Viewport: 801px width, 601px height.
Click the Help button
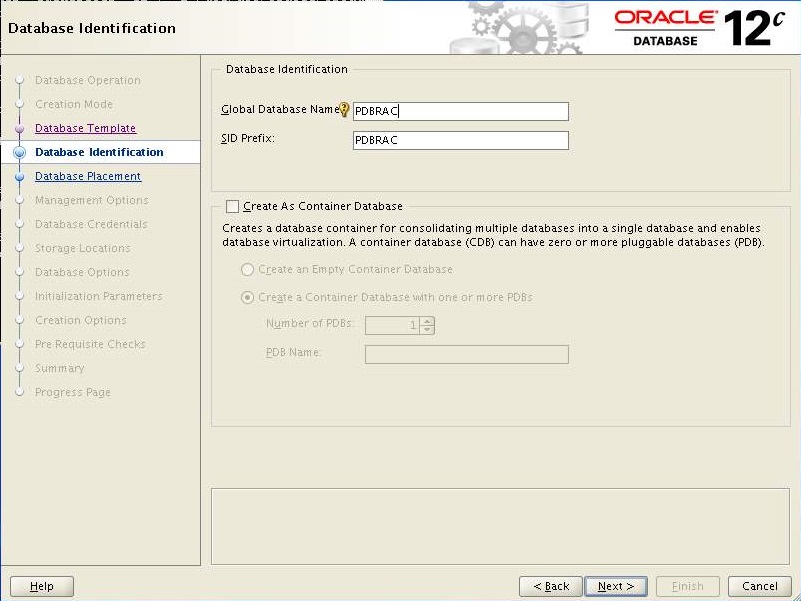[42, 586]
